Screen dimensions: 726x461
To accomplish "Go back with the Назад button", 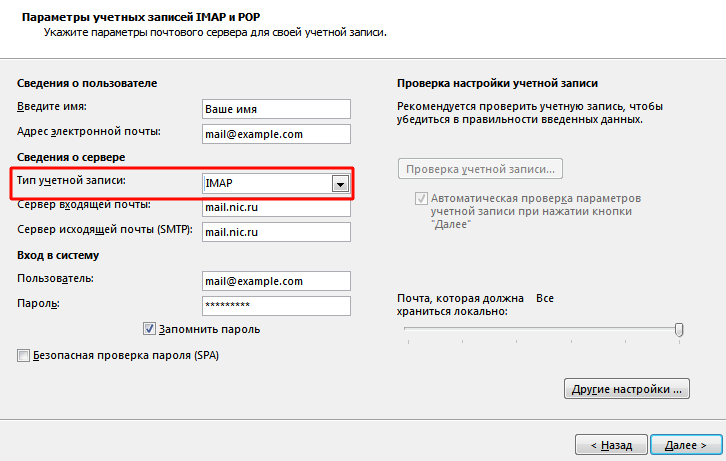I will [x=611, y=445].
